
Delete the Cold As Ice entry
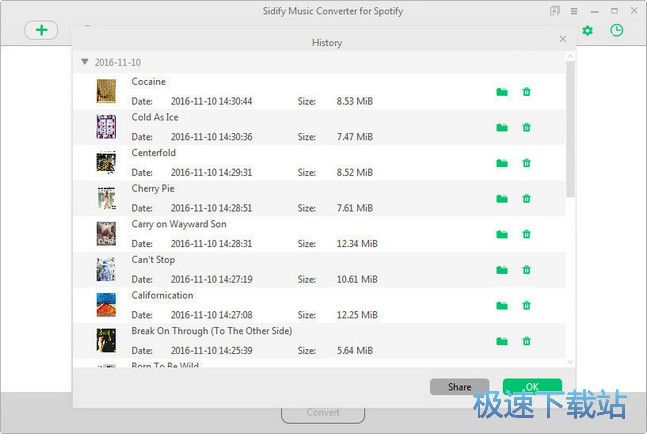coord(526,127)
